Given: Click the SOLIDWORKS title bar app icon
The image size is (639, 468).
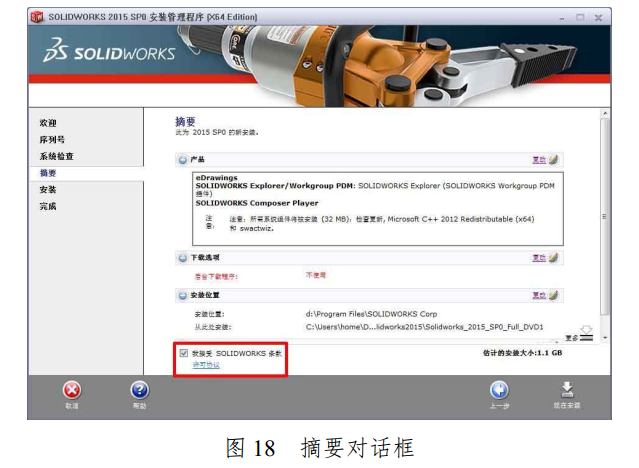Looking at the screenshot, I should 37,17.
